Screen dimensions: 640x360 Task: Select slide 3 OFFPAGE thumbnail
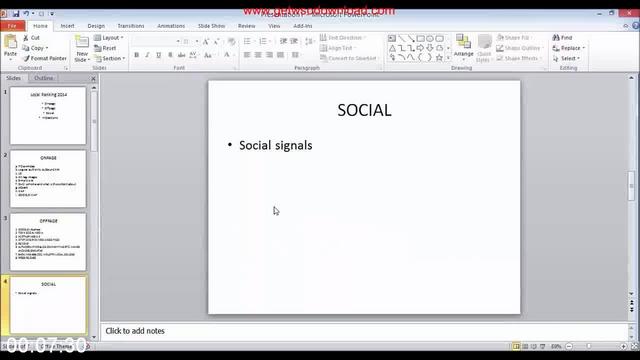tap(48, 242)
